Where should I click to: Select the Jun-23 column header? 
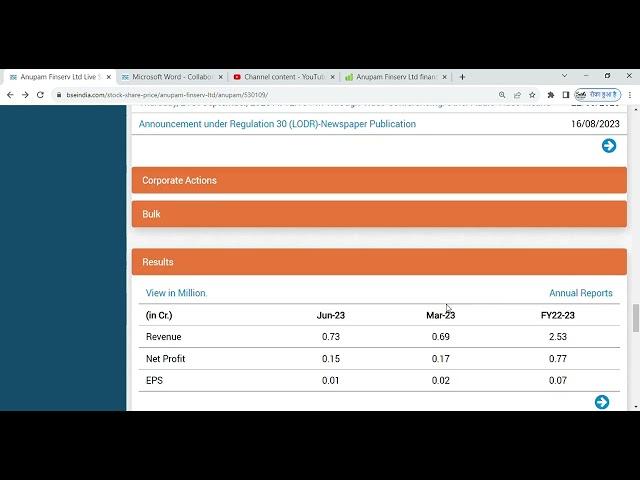(x=331, y=316)
